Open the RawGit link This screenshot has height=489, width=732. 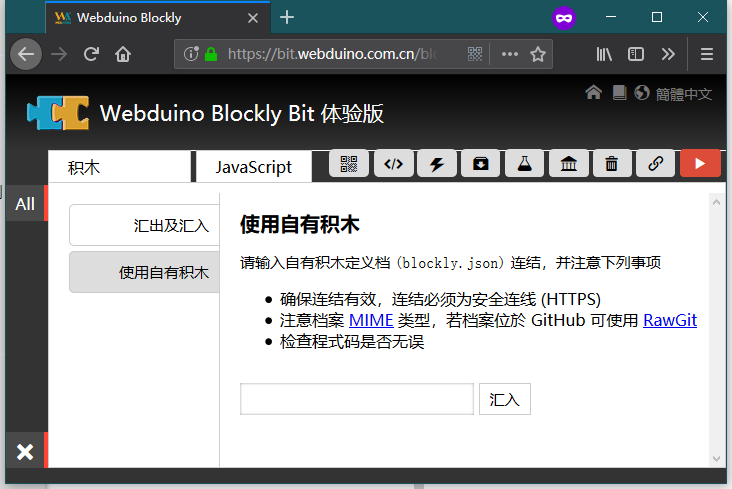[670, 320]
